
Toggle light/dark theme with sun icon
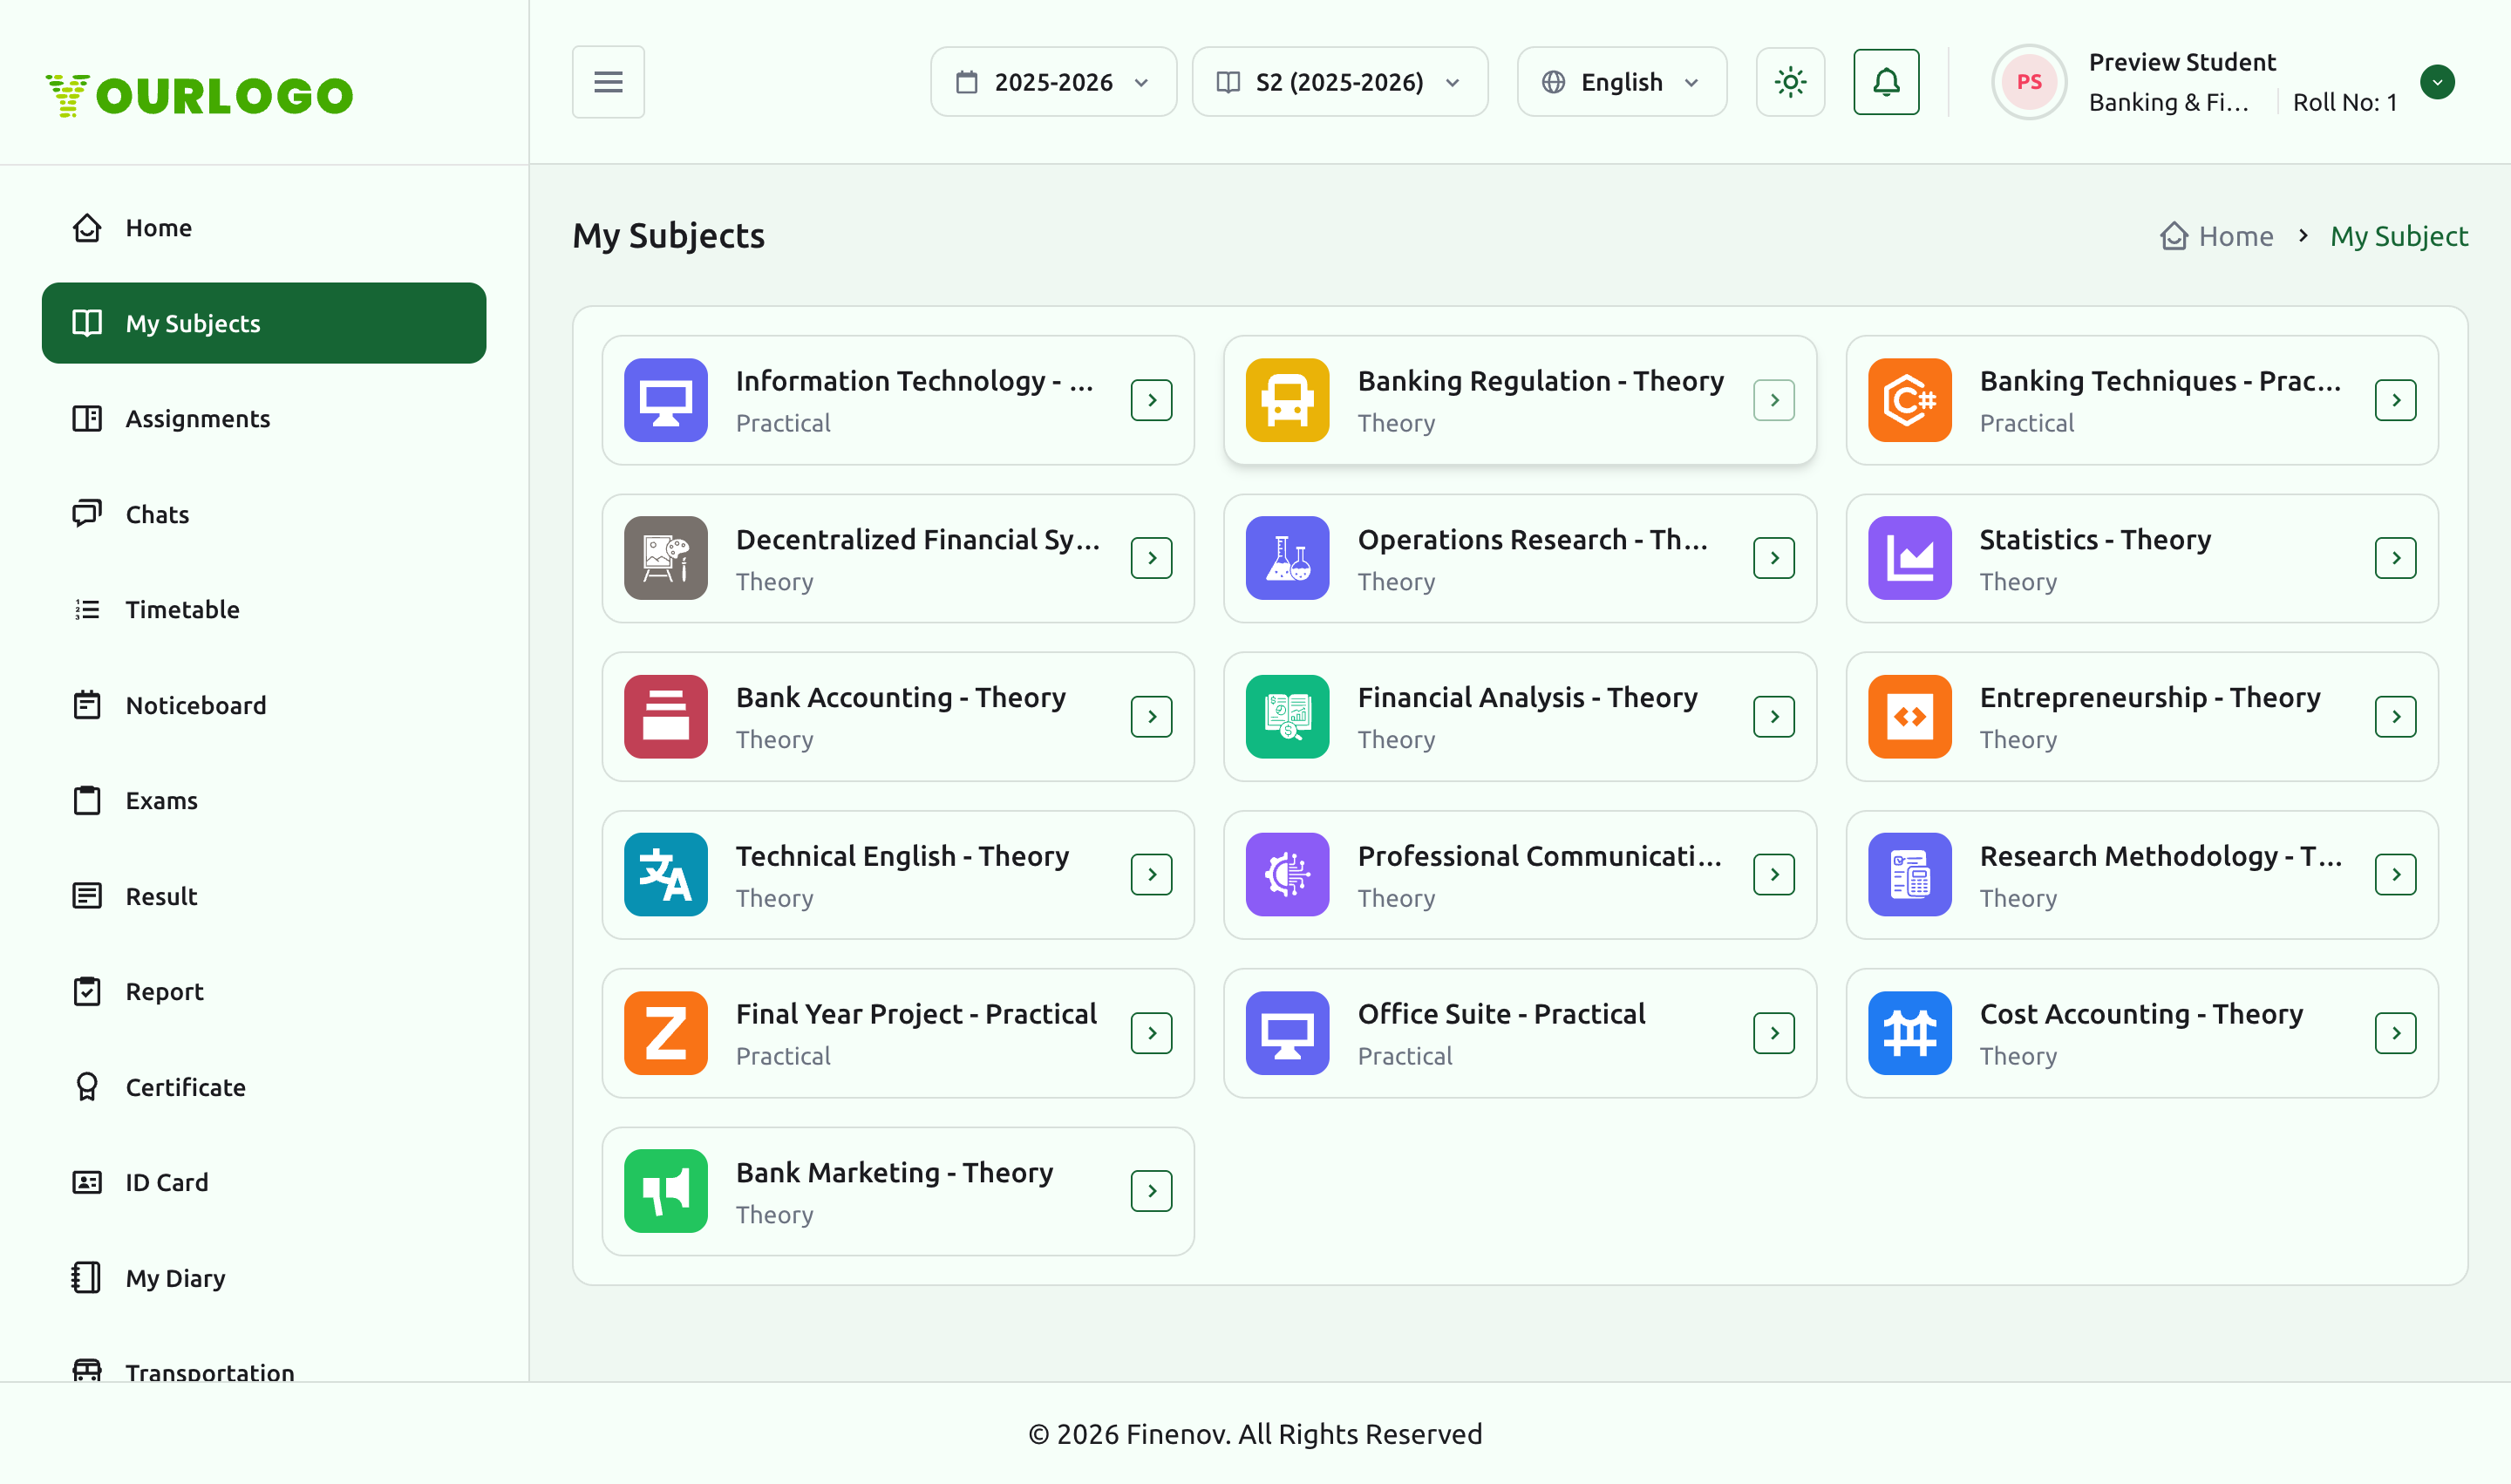[1790, 82]
